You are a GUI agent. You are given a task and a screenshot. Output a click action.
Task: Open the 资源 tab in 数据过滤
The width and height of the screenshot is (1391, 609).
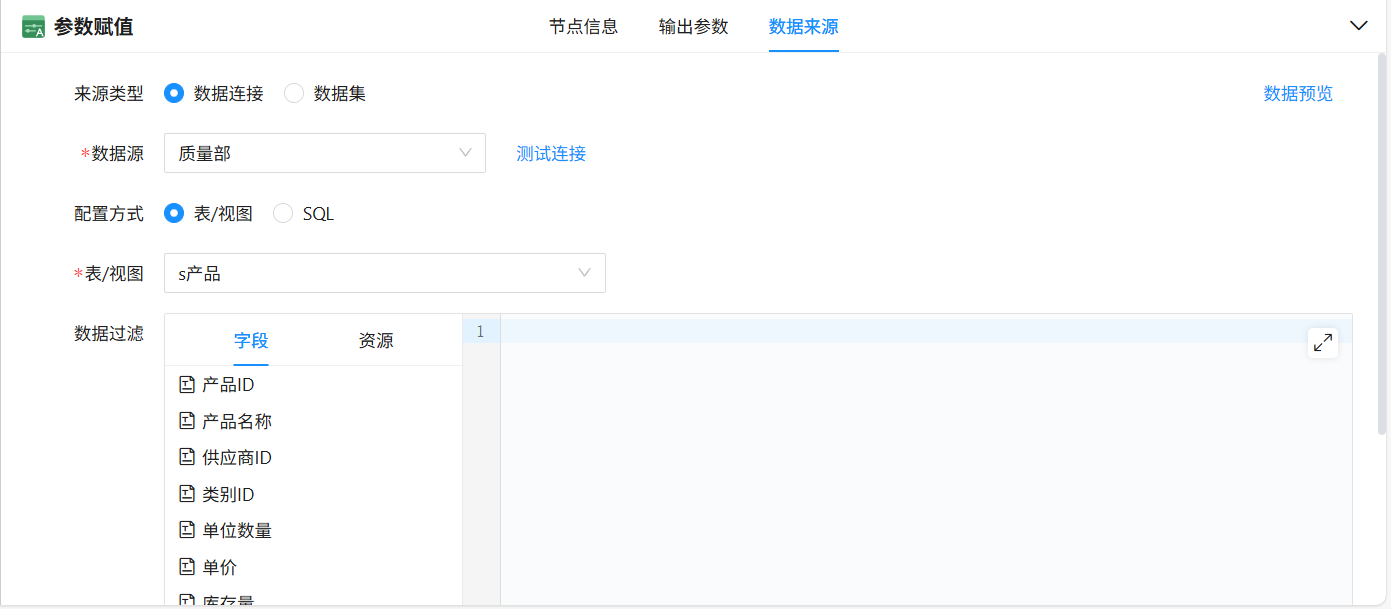point(378,340)
